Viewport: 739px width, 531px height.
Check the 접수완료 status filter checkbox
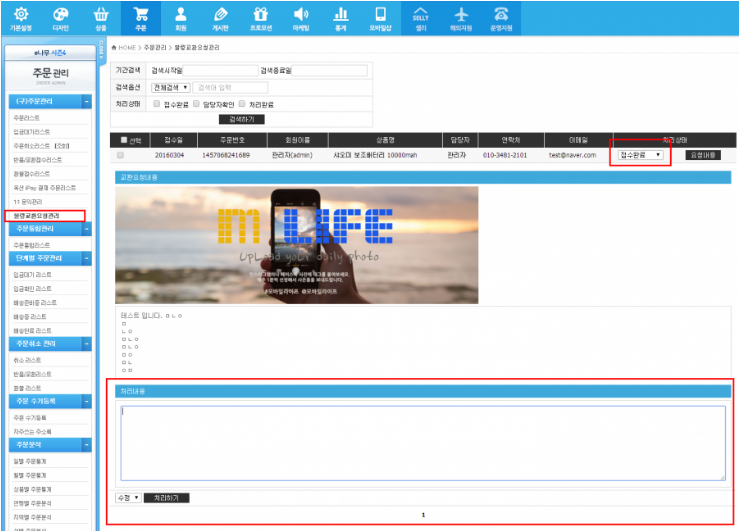(x=155, y=103)
